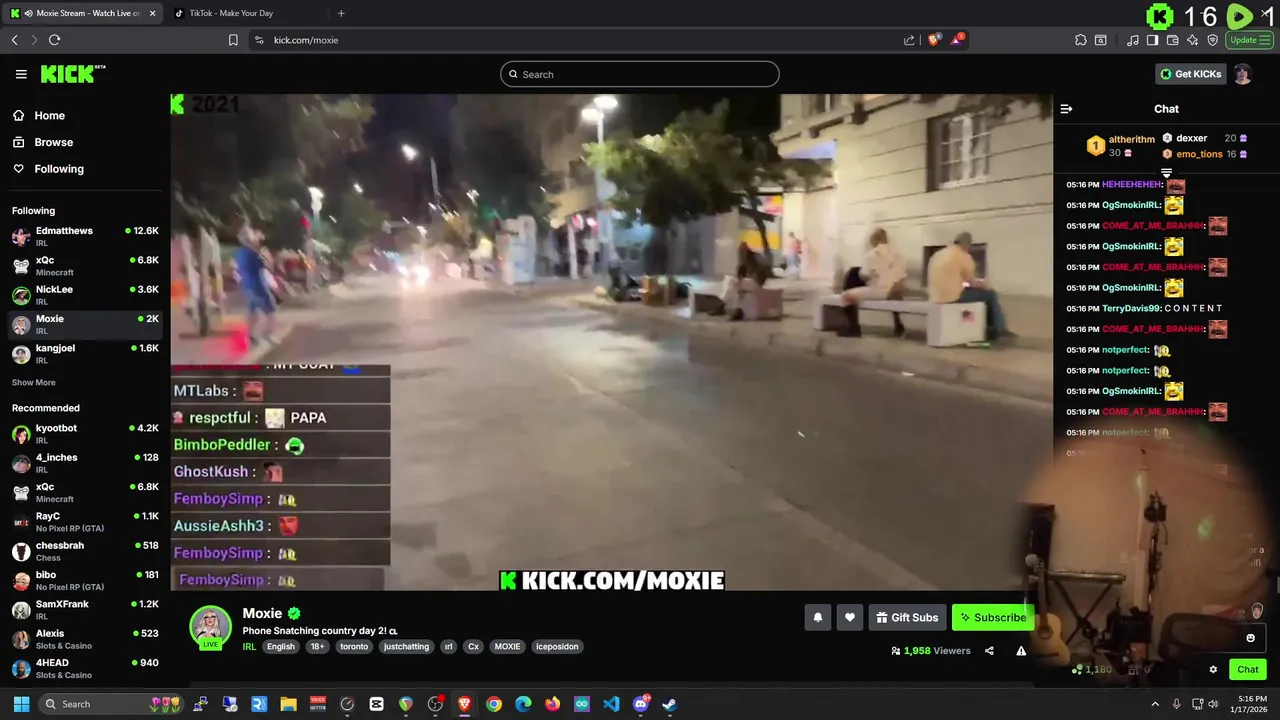Click dexxer gifter in leaderboard
This screenshot has width=1280, height=720.
coord(1192,138)
